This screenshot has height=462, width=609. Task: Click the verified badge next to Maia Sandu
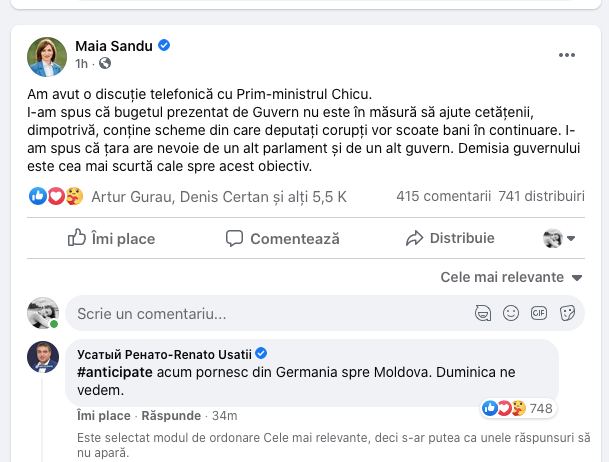coord(165,46)
